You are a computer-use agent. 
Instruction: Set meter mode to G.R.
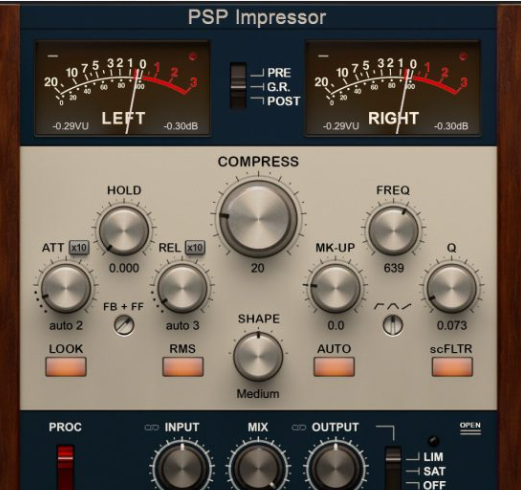pyautogui.click(x=278, y=87)
